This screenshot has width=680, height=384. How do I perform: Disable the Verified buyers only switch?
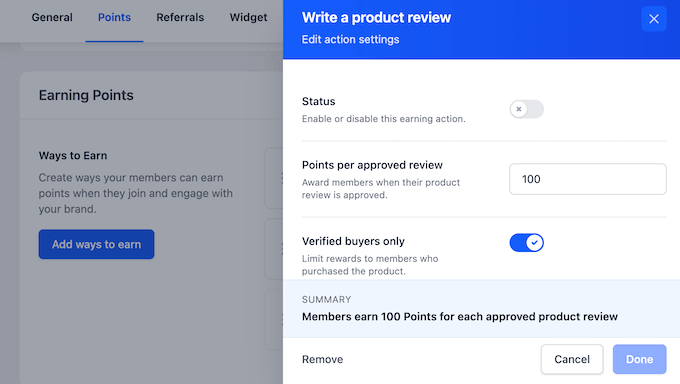526,243
